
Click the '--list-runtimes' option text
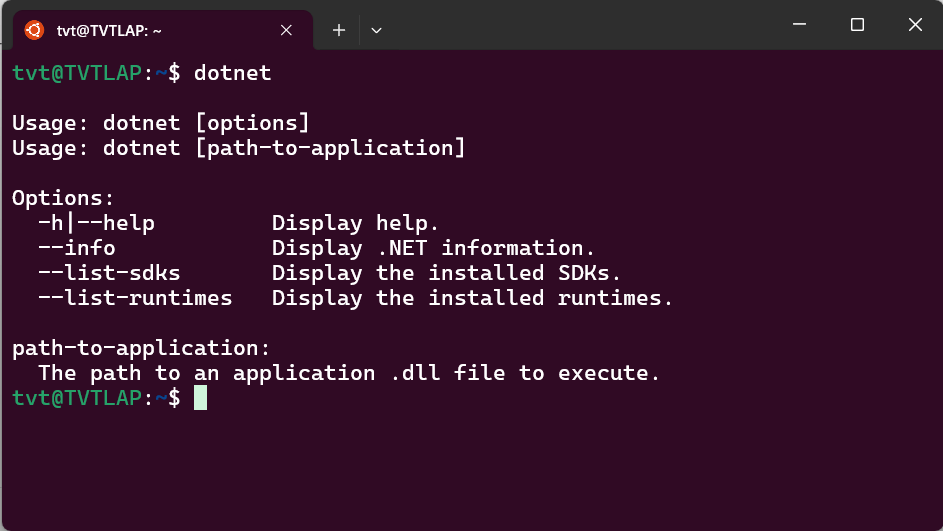135,298
